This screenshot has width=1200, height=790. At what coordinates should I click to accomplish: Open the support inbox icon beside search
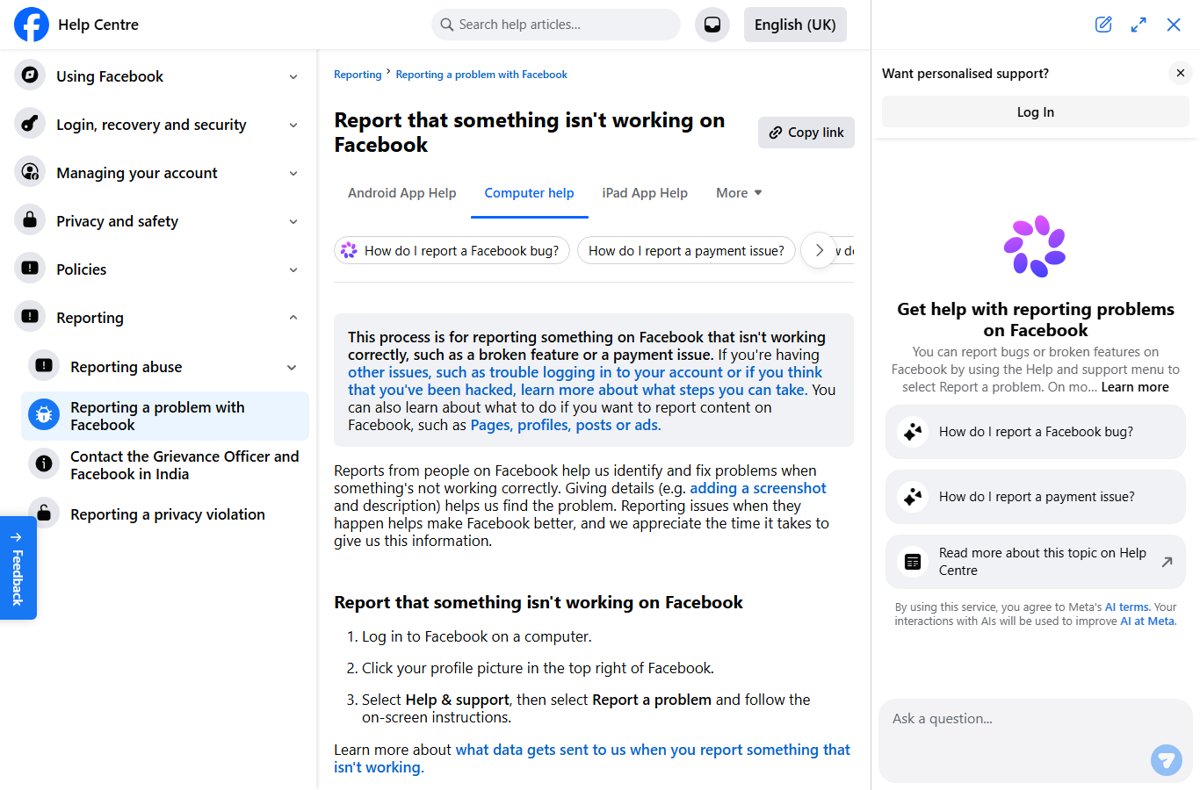coord(712,25)
